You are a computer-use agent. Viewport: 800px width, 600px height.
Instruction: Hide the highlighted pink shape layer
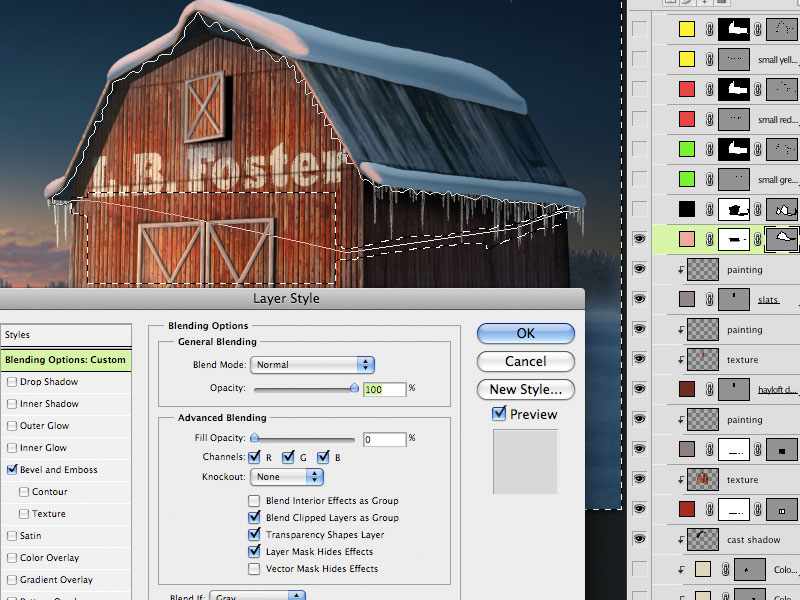pyautogui.click(x=639, y=239)
